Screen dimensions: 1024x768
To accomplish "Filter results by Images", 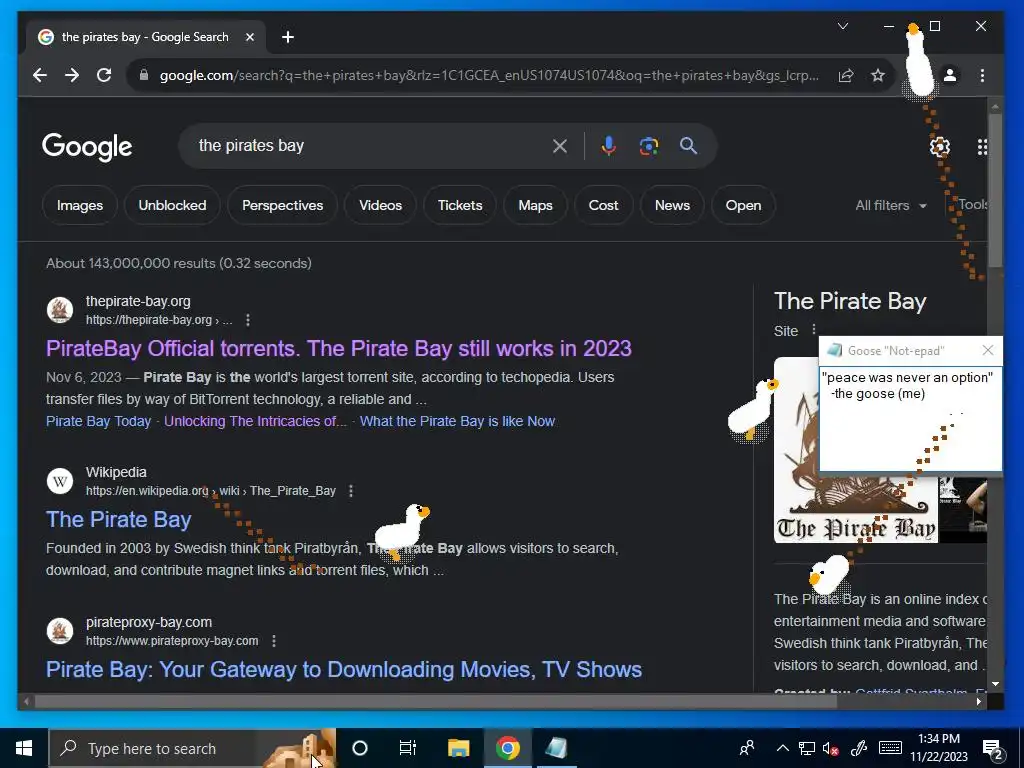I will click(80, 205).
